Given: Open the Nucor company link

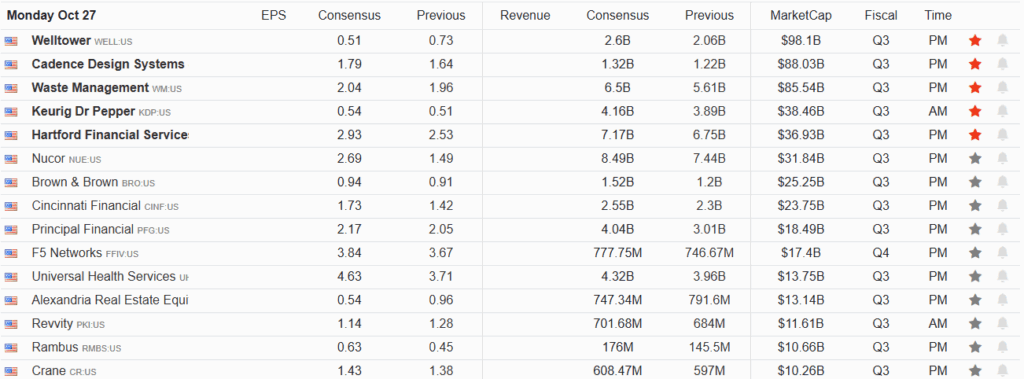Looking at the screenshot, I should [x=48, y=158].
